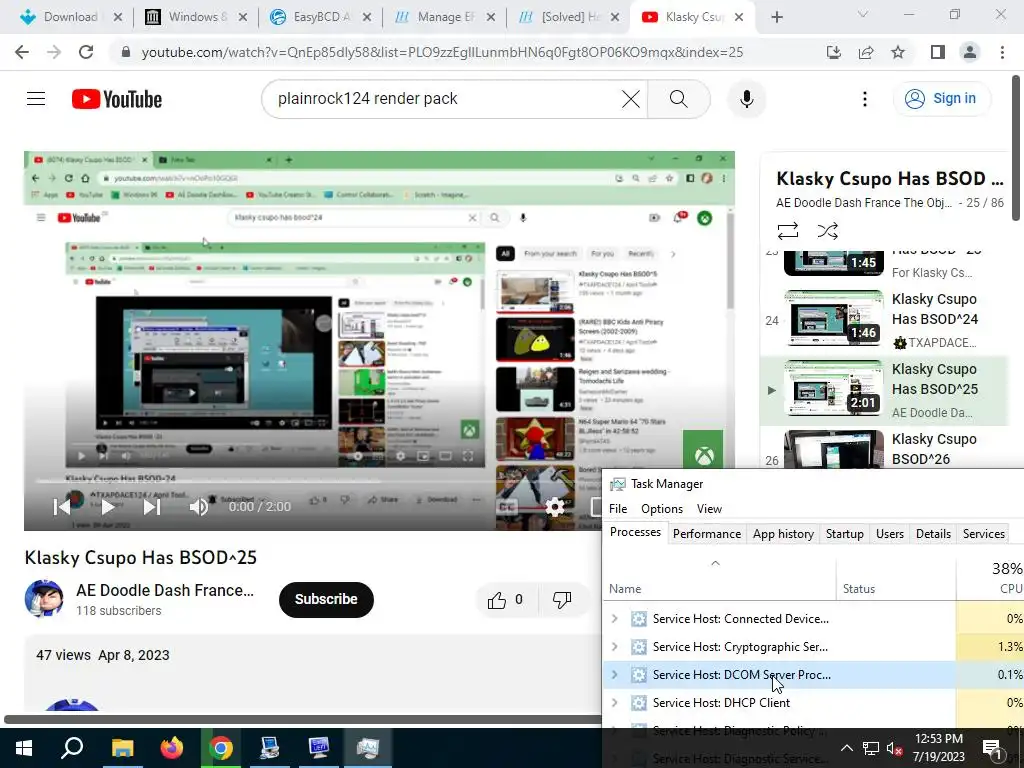The width and height of the screenshot is (1024, 768).
Task: Open Task Manager File menu
Action: coord(618,509)
